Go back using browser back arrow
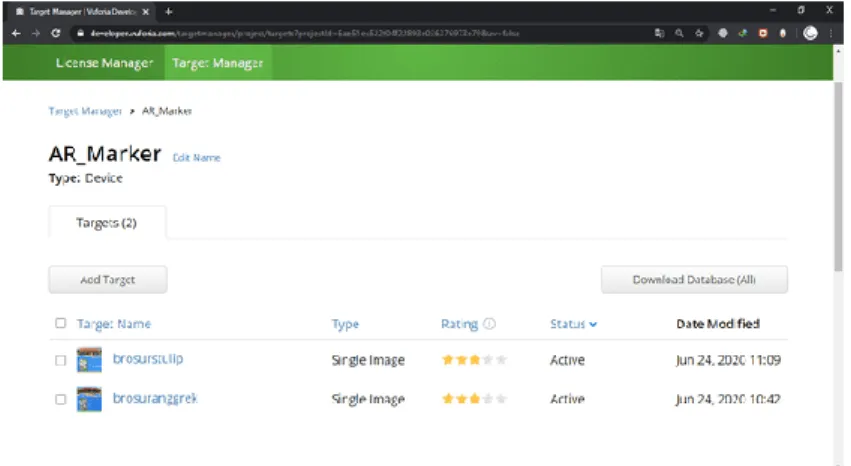The height and width of the screenshot is (466, 851). (16, 34)
